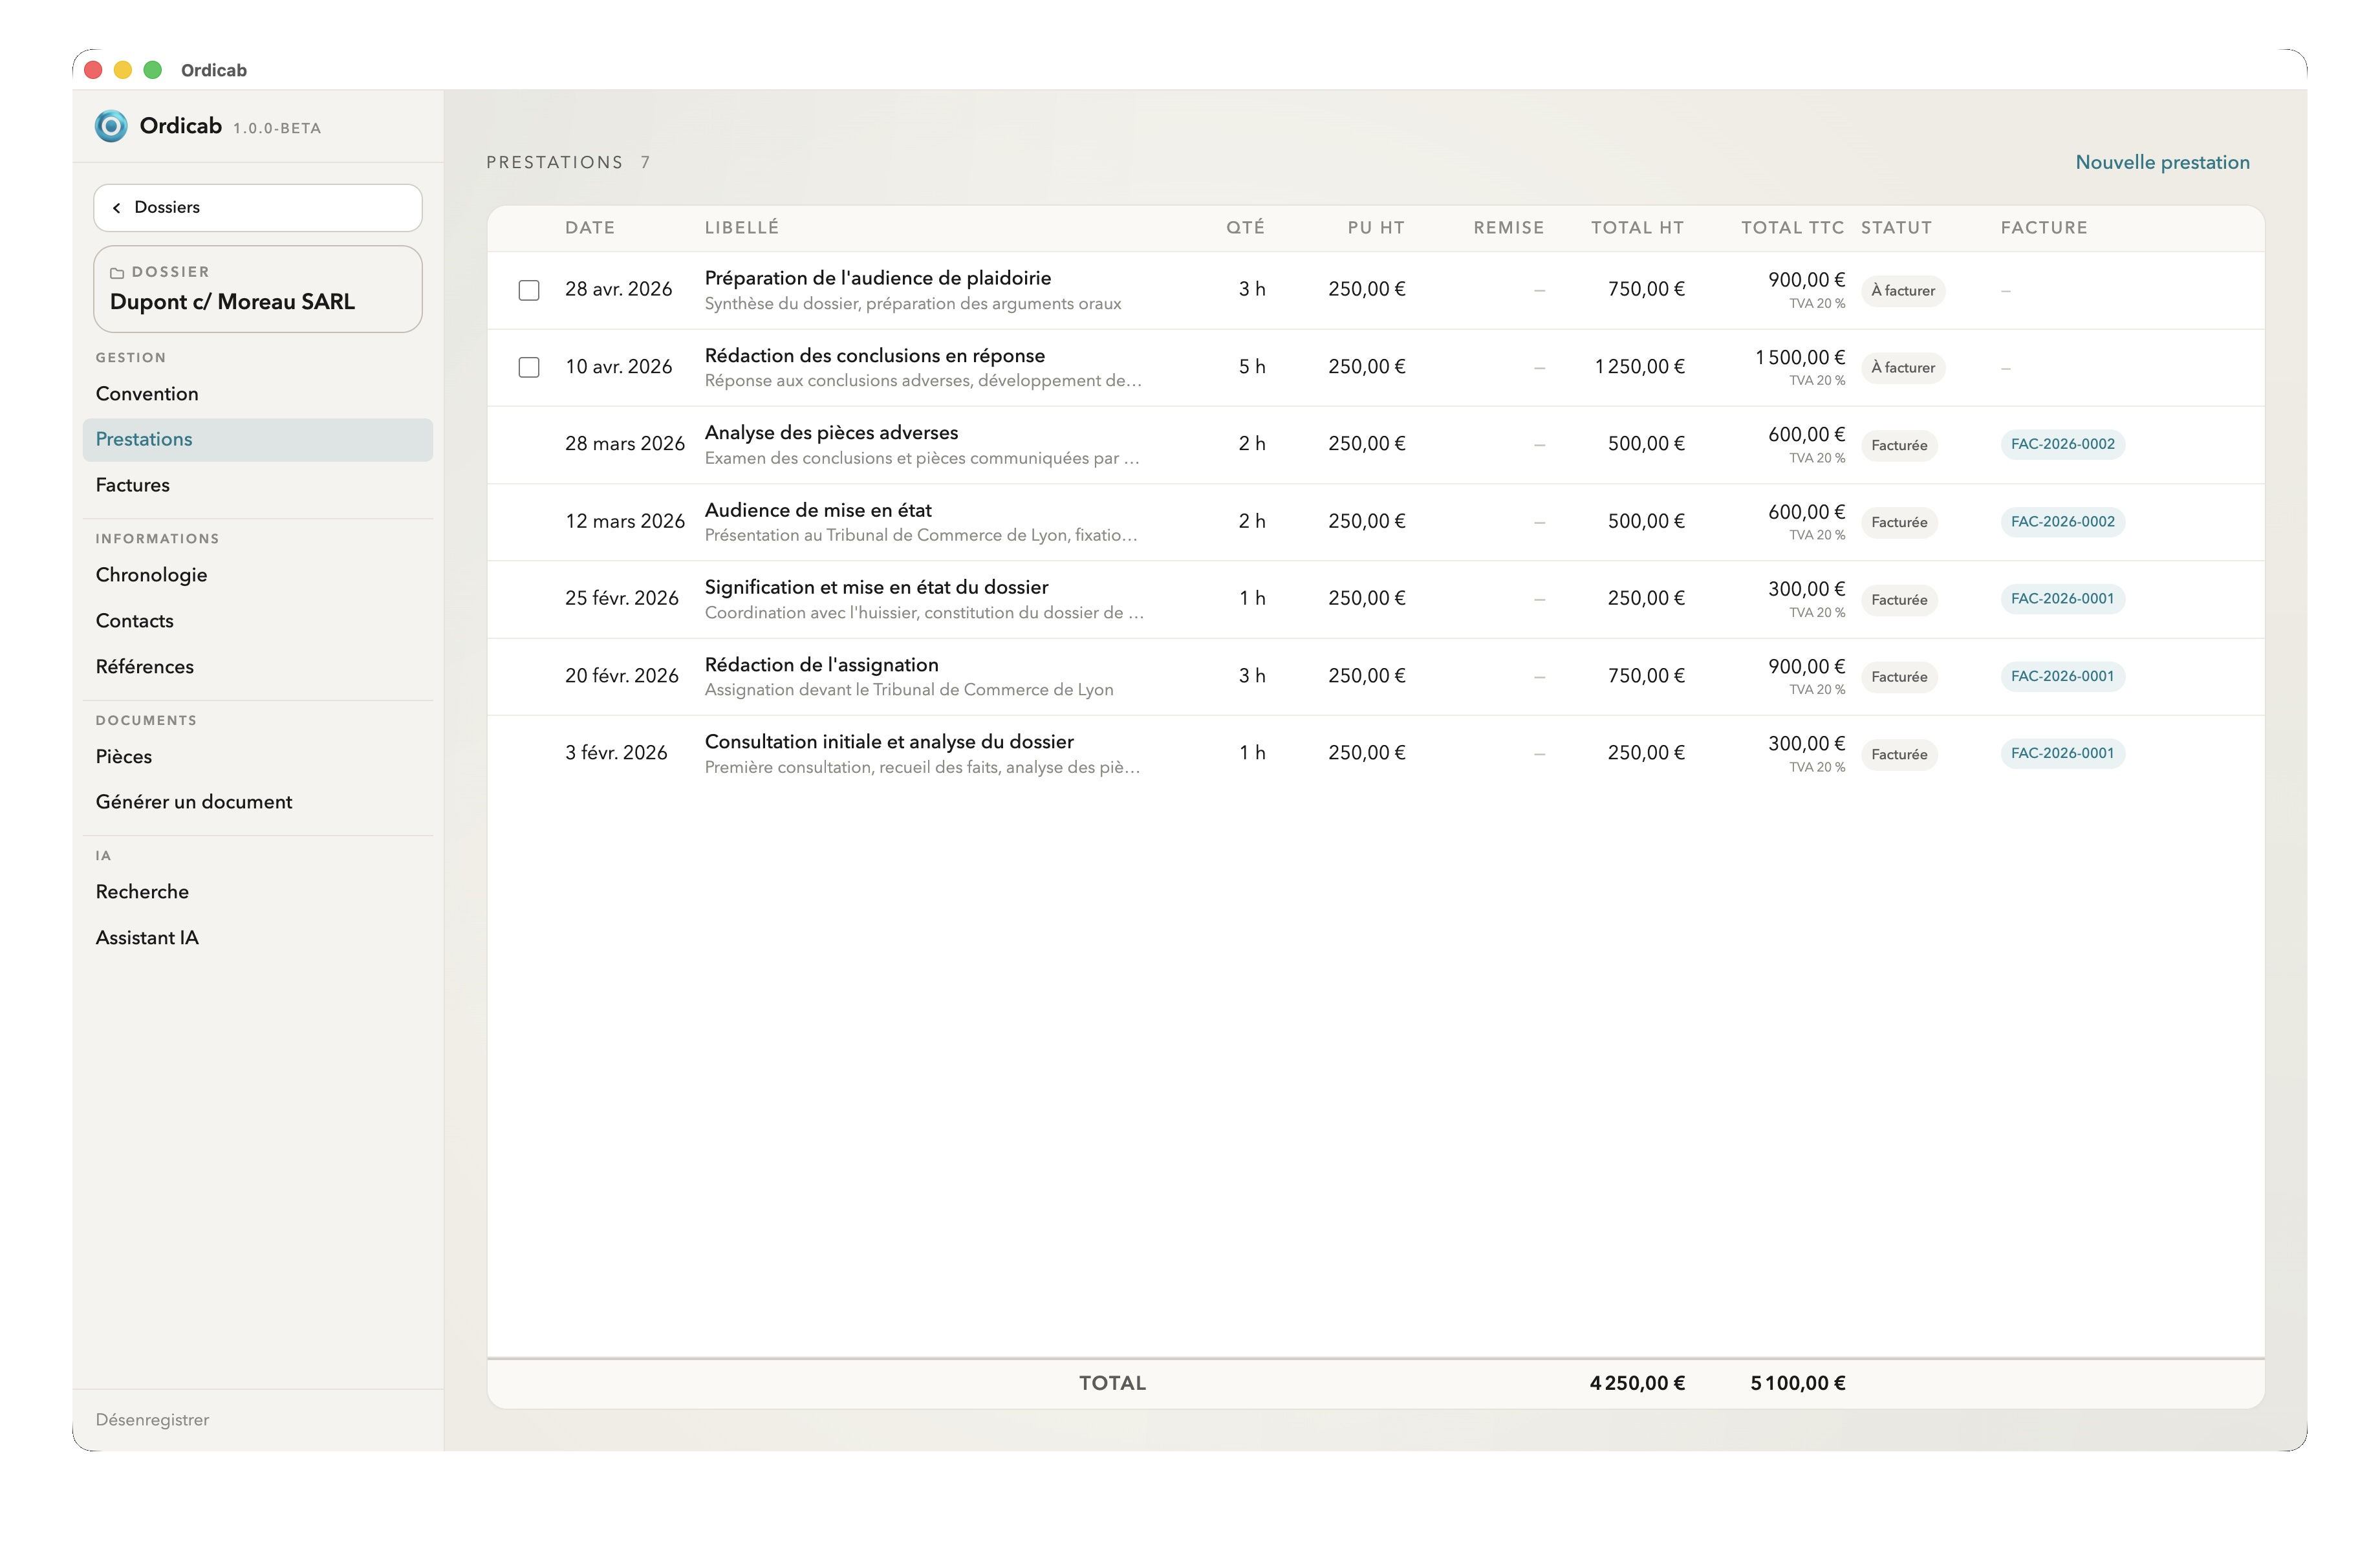Image resolution: width=2380 pixels, height=1547 pixels.
Task: Open invoice FAC-2026-0001 on 20 févr. row
Action: click(x=2062, y=676)
